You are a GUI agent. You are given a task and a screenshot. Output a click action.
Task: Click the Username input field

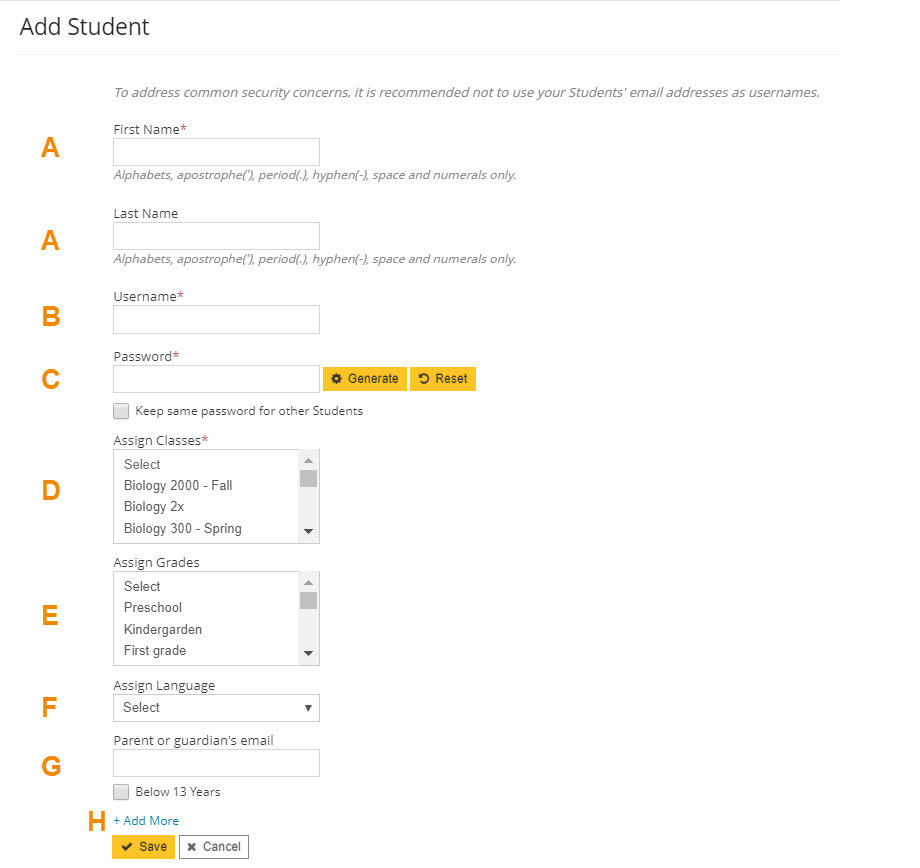216,319
